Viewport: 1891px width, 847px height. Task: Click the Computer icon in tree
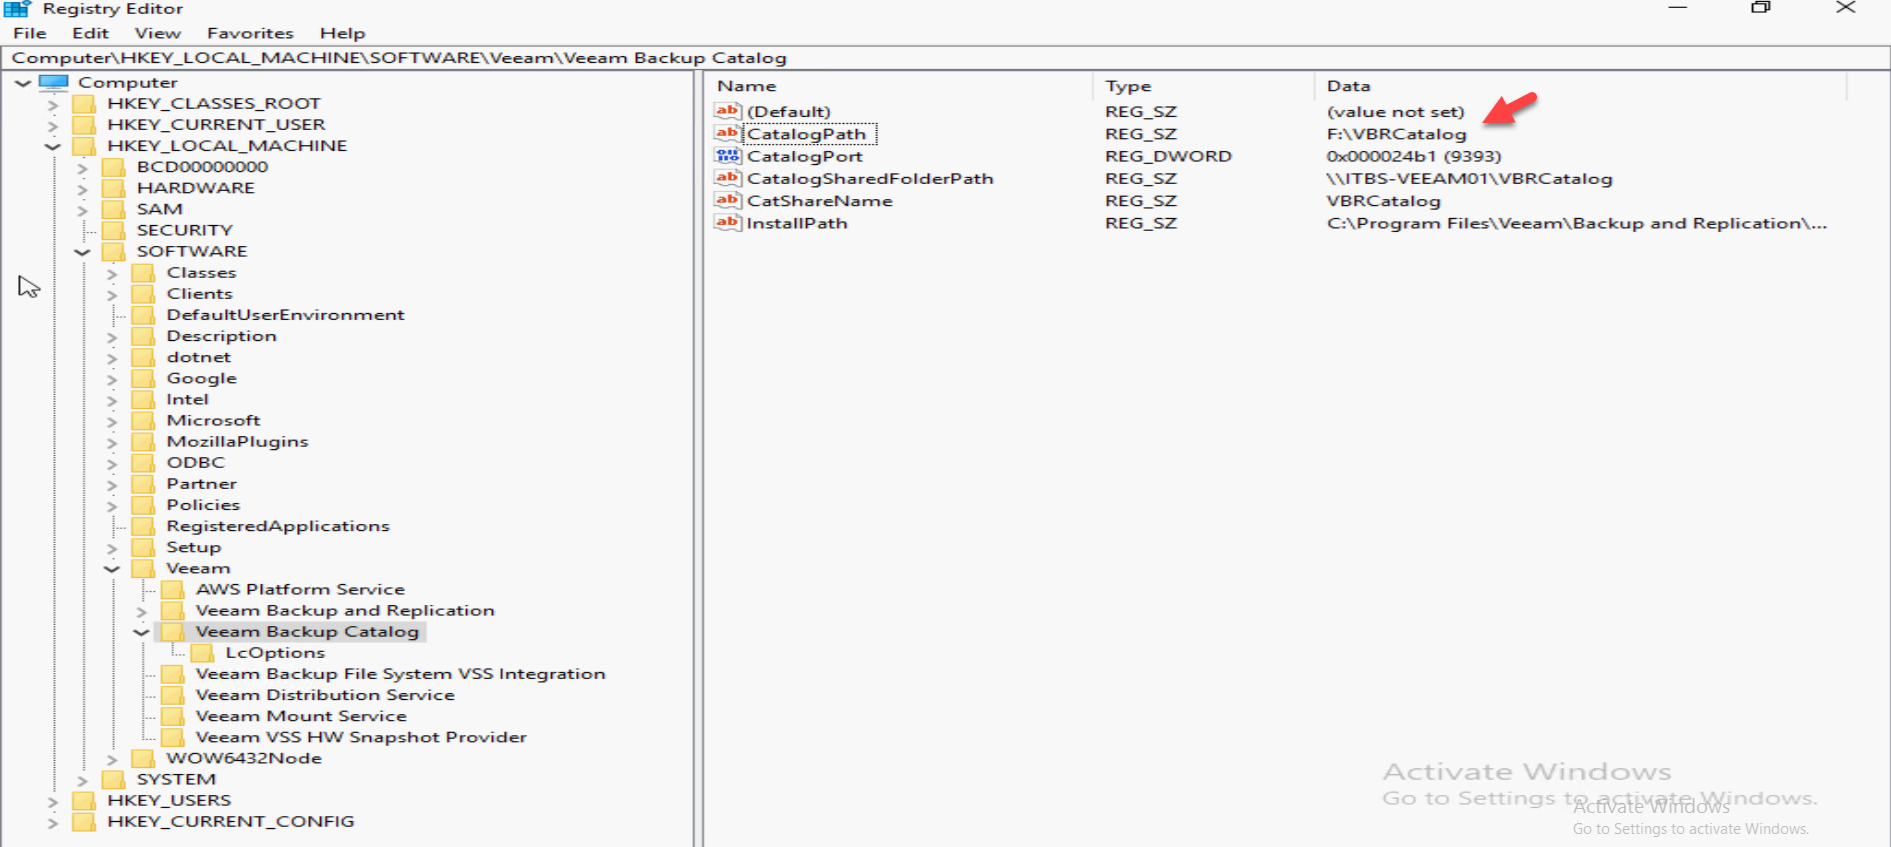53,82
